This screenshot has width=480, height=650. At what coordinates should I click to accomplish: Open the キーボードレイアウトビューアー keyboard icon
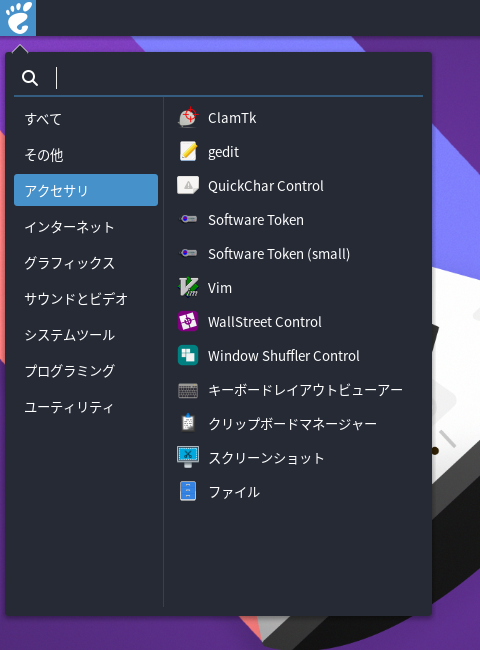click(188, 390)
